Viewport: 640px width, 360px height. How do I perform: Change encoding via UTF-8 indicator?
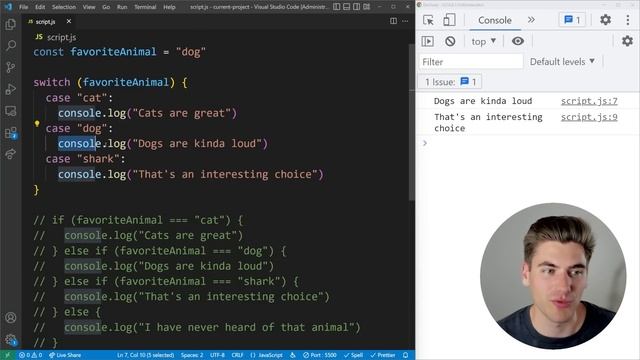(217, 355)
